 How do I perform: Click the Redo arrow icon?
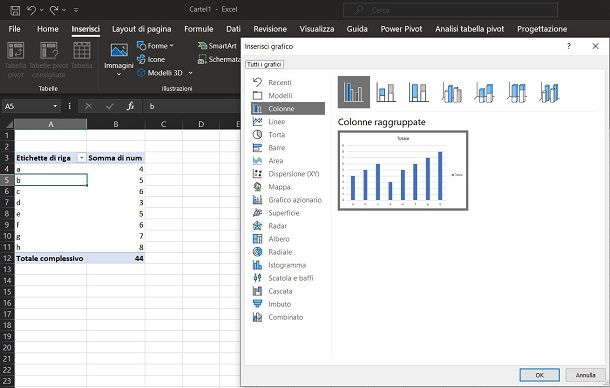[54, 10]
